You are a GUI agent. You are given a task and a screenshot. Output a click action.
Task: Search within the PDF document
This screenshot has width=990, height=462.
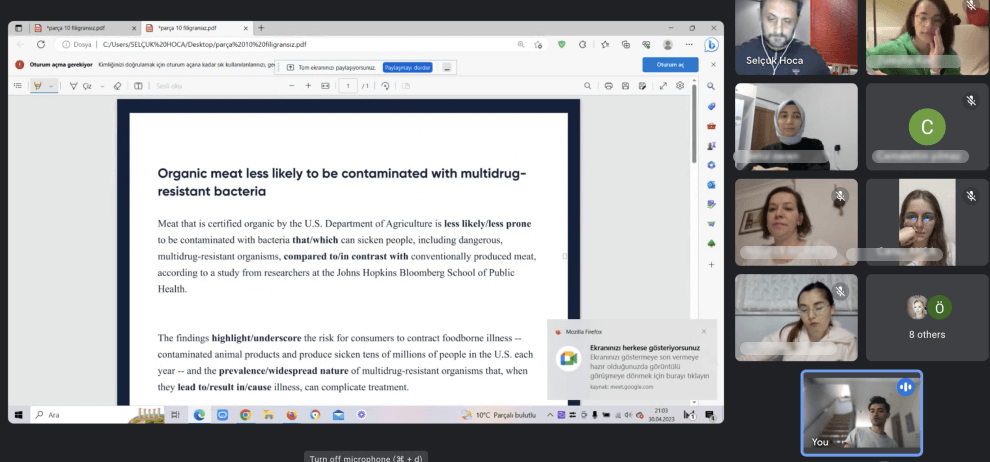[x=588, y=86]
